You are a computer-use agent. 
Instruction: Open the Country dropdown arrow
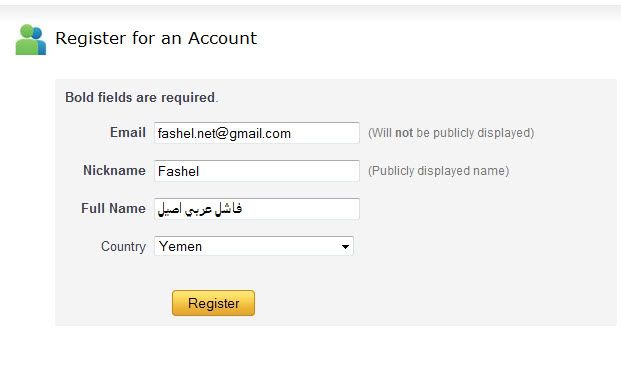tap(345, 247)
